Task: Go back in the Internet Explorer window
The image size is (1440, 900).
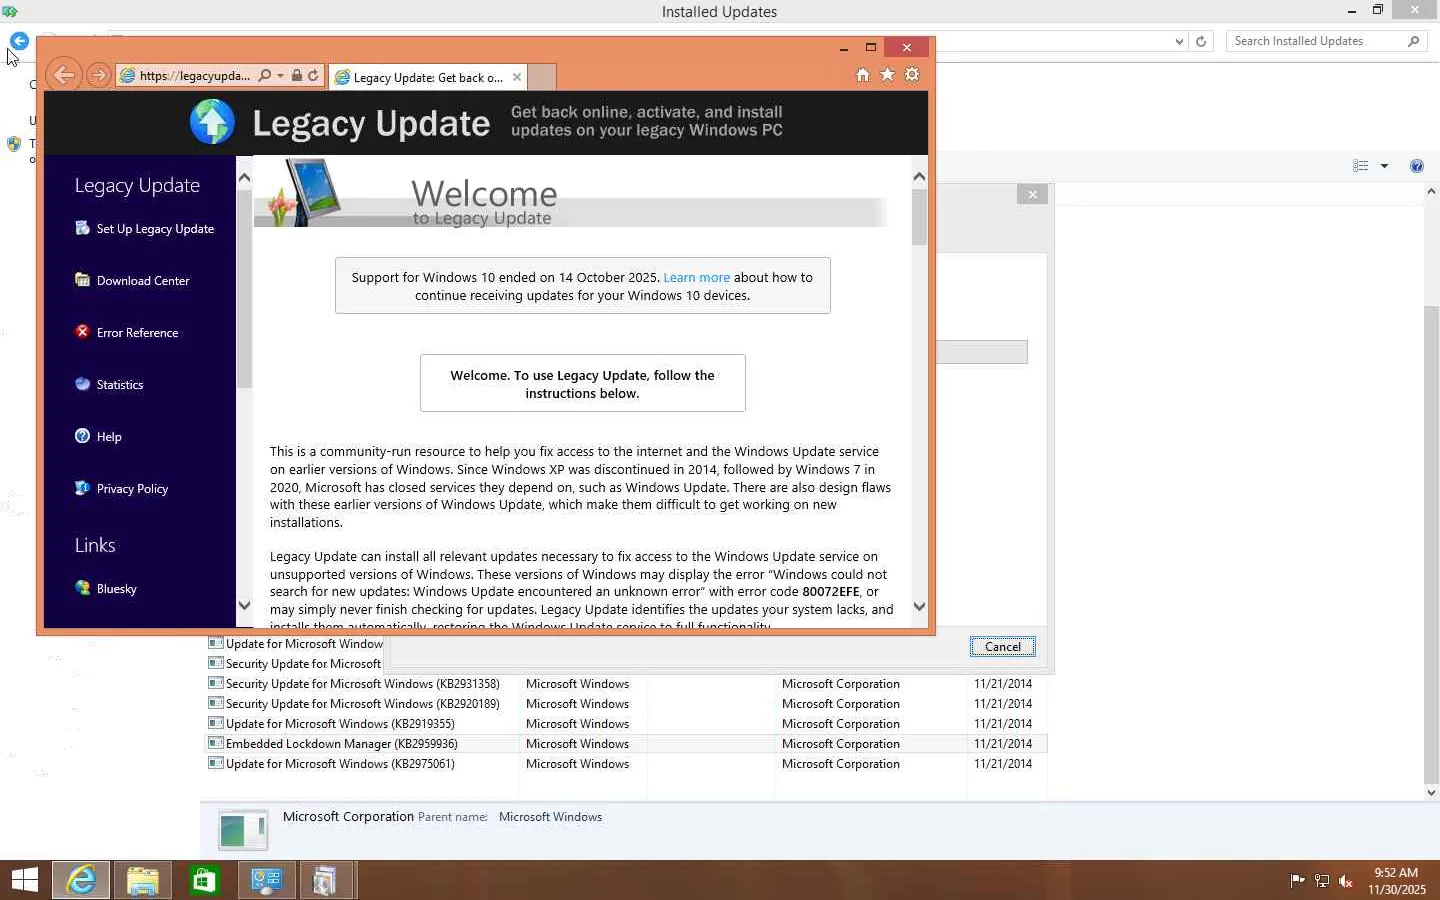Action: pos(64,76)
